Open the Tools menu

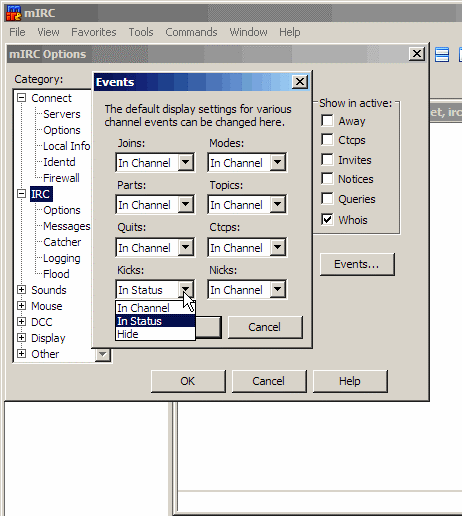141,32
